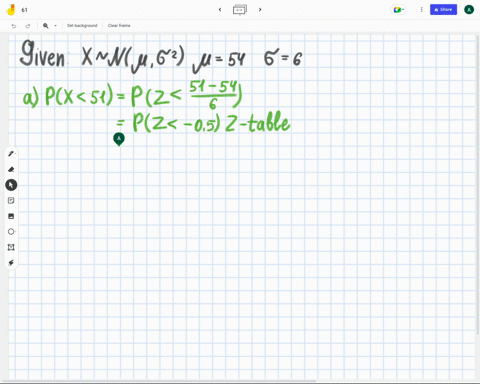Insert an image

[x=11, y=216]
